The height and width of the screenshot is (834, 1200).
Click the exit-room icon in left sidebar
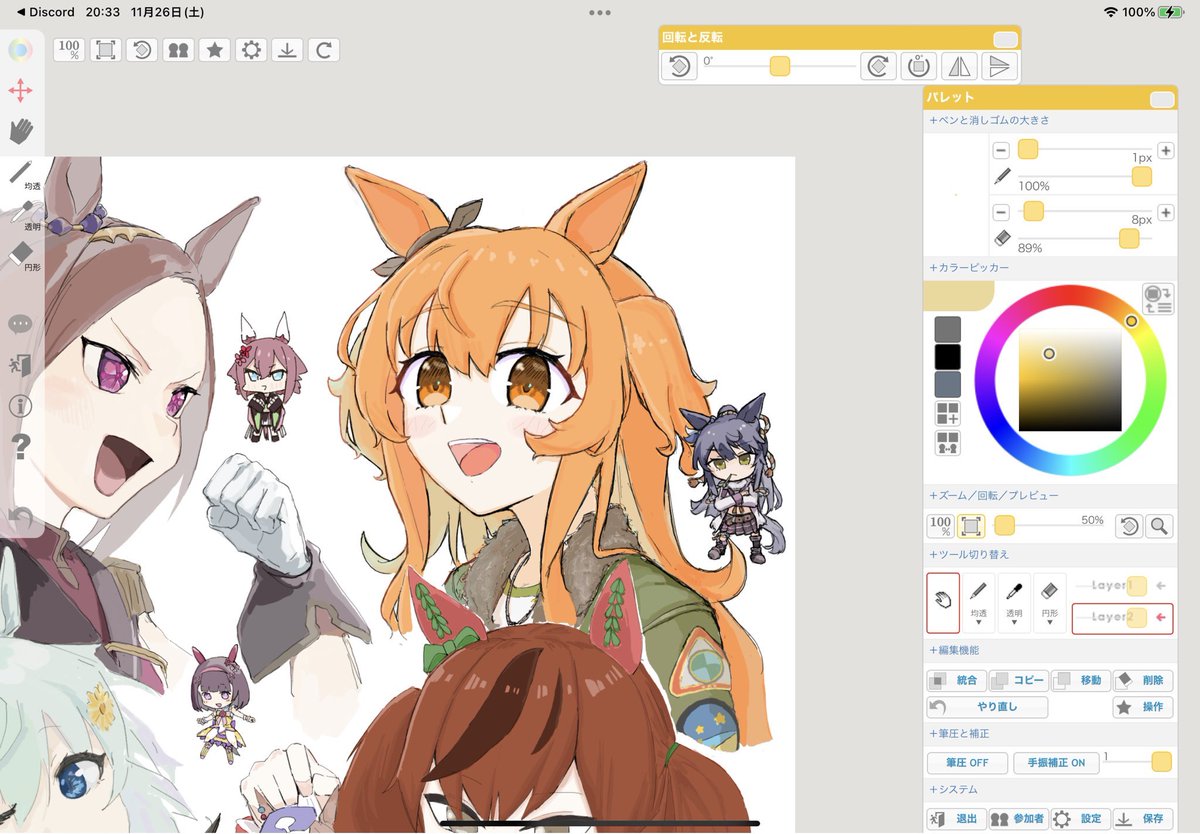20,365
